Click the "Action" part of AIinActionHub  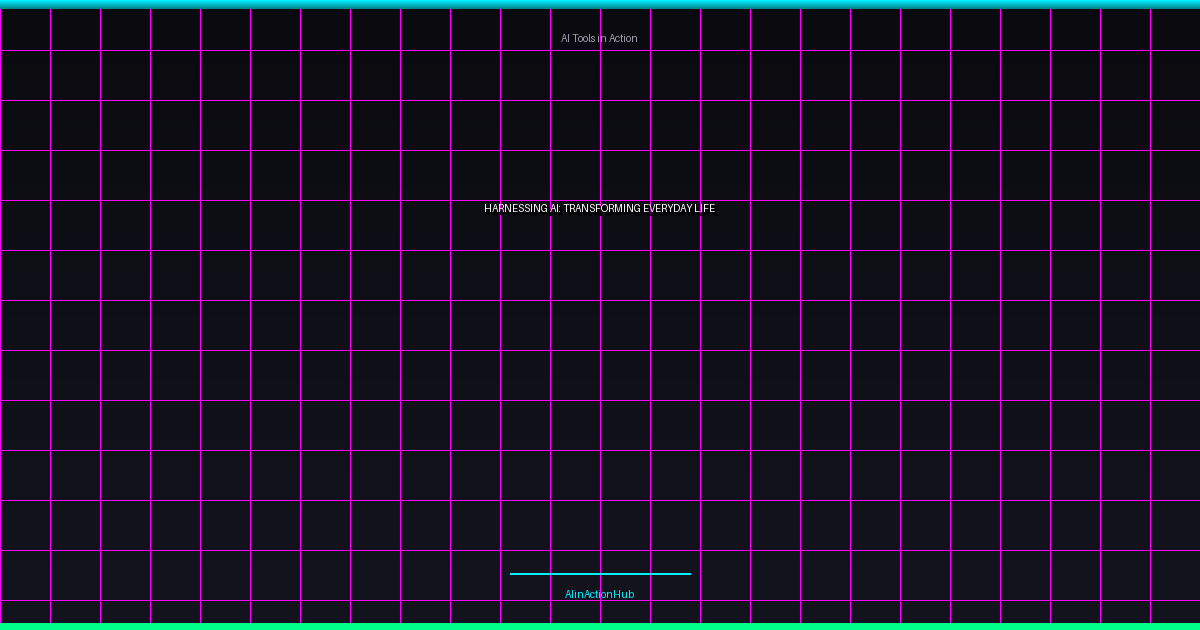coord(598,594)
